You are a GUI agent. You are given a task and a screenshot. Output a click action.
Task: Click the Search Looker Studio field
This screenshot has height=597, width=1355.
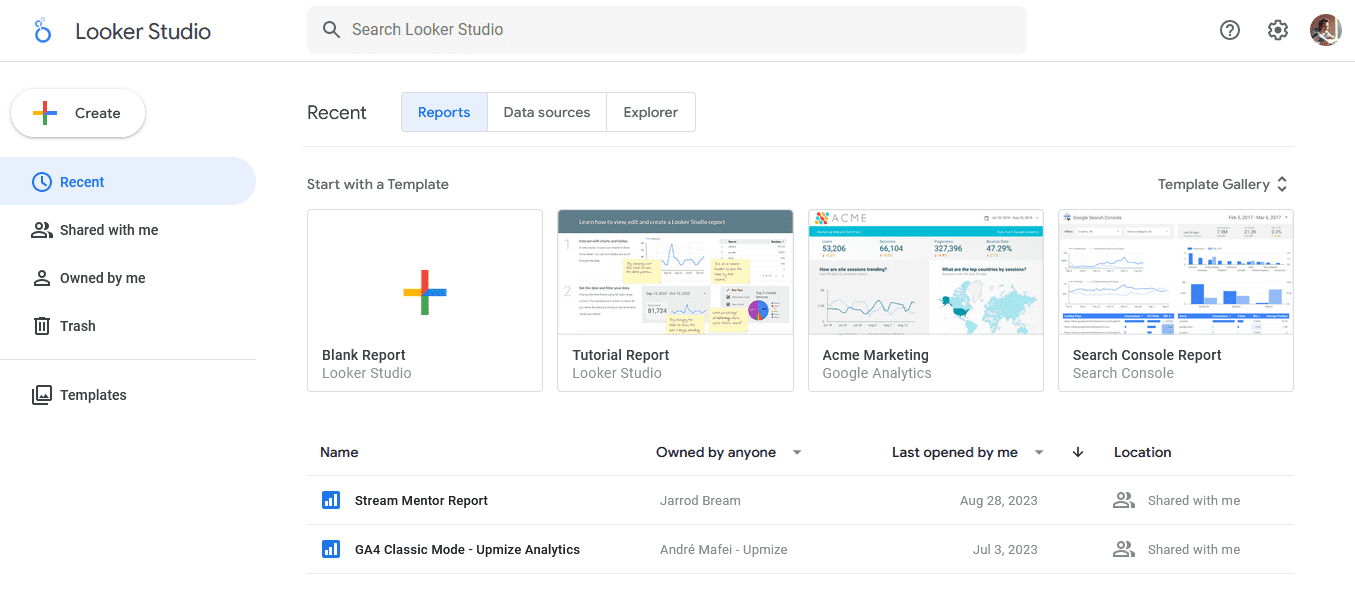[x=667, y=30]
